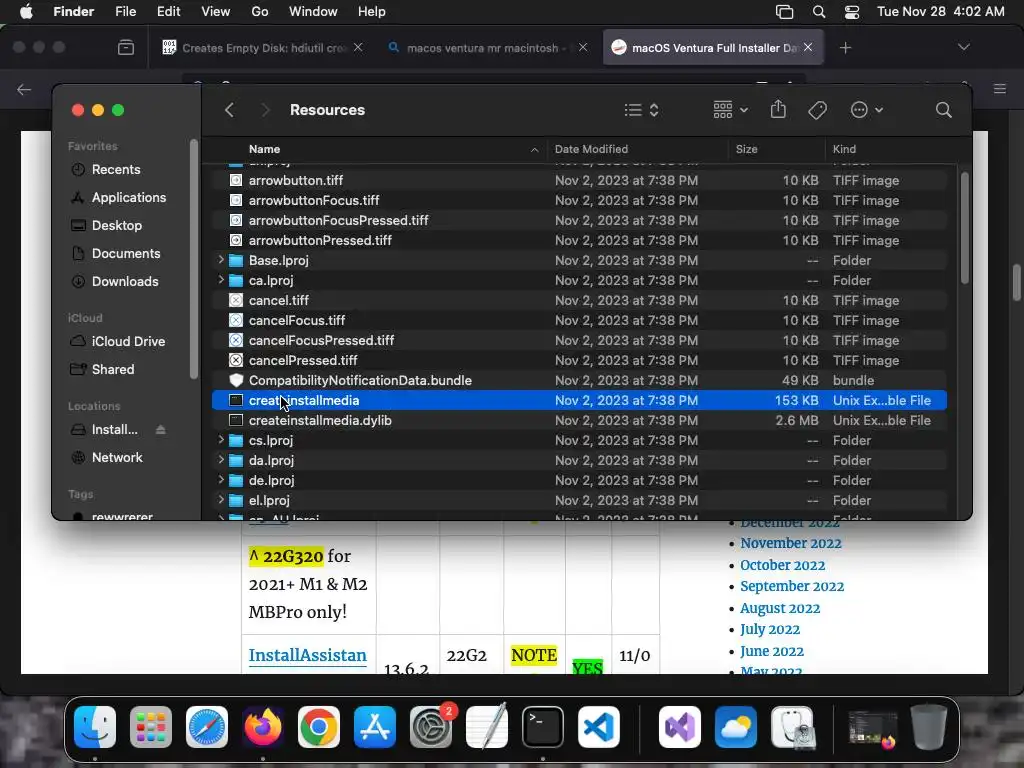Image resolution: width=1024 pixels, height=768 pixels.
Task: Open the list view options switcher
Action: 641,110
